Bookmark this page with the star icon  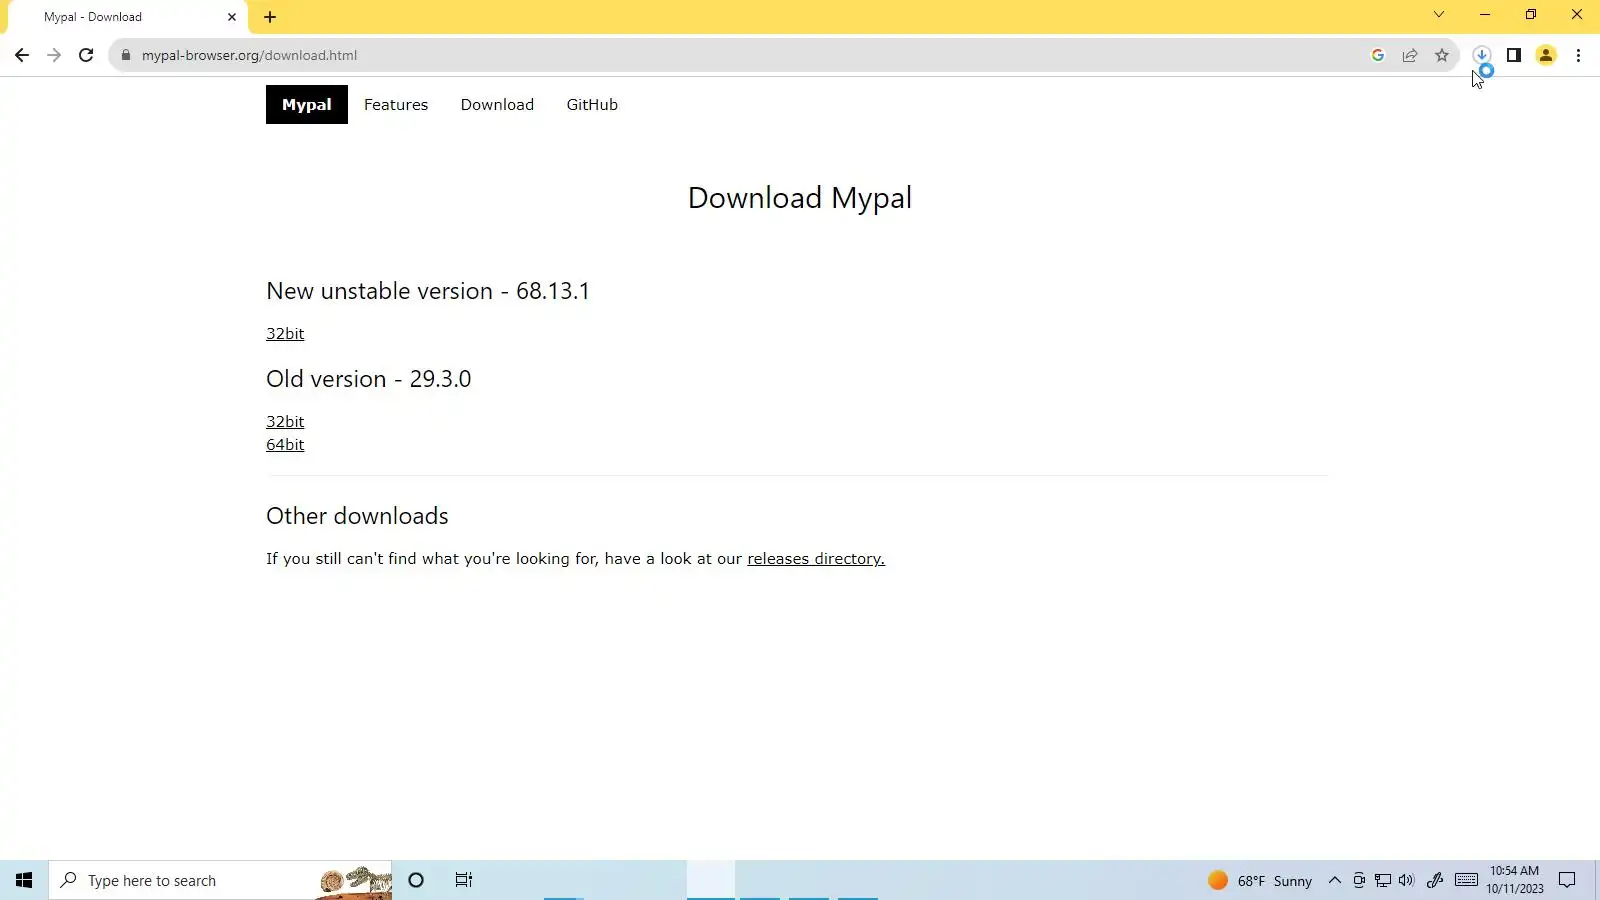tap(1442, 55)
